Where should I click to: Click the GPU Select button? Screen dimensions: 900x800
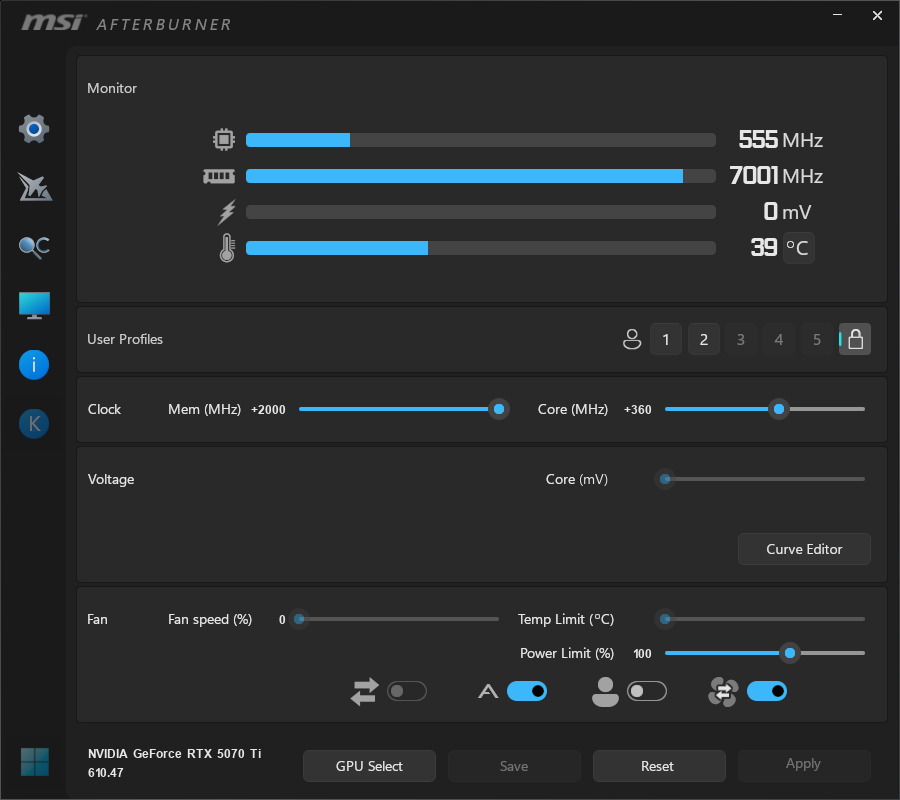click(x=369, y=766)
